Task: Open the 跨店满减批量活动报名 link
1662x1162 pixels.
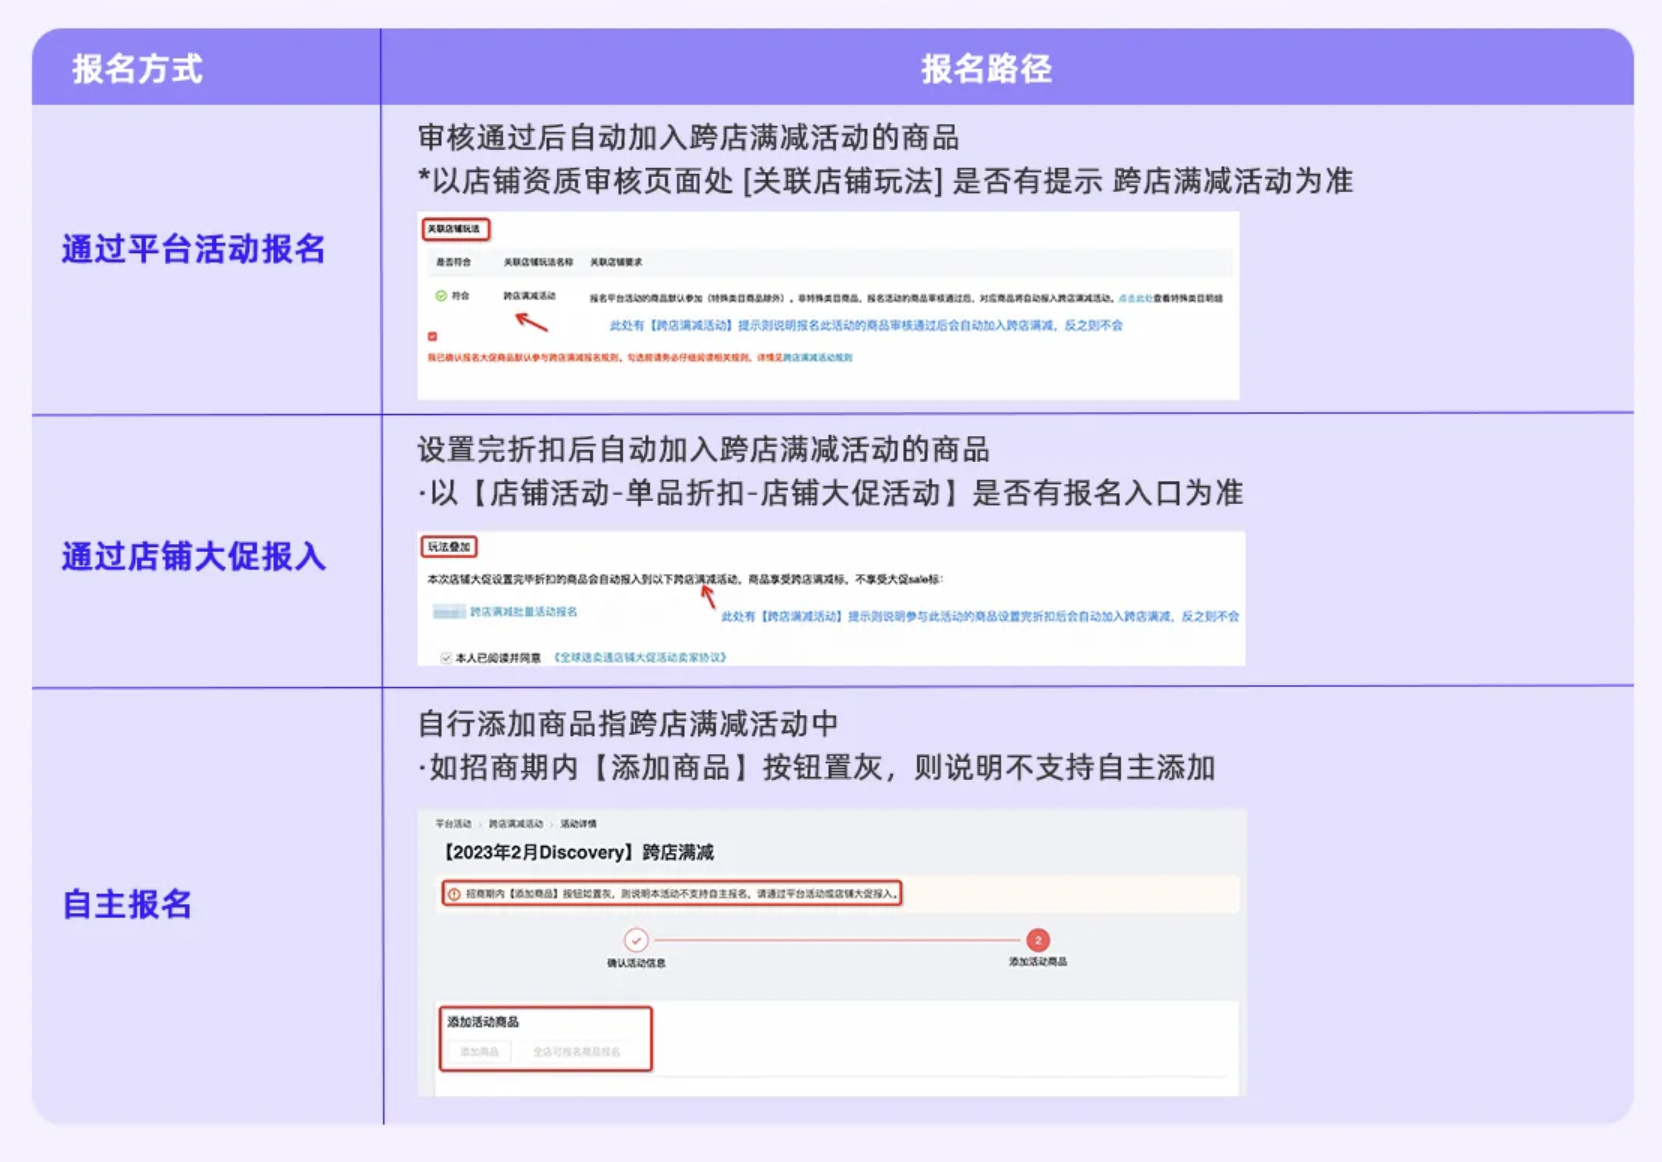Action: (523, 611)
